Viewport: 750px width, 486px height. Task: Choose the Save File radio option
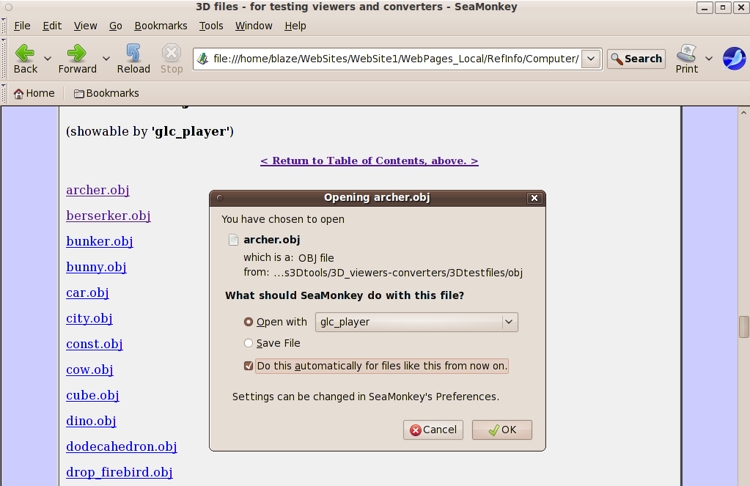tap(249, 343)
